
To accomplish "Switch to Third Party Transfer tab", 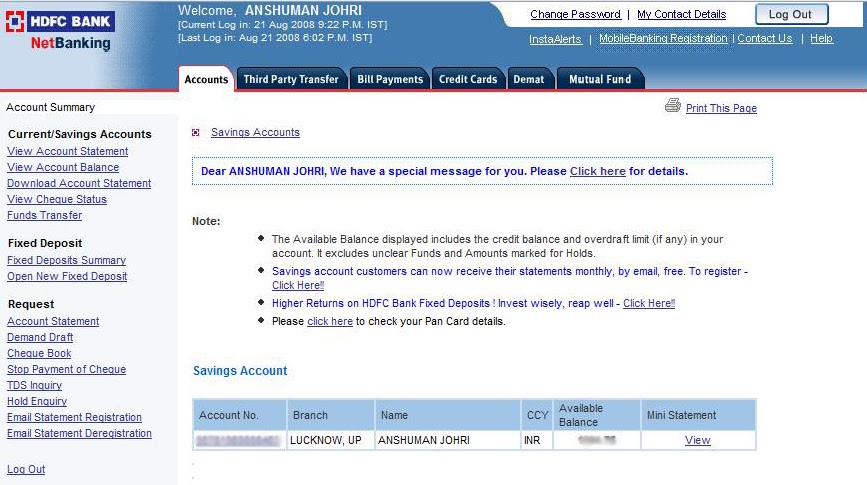I will pyautogui.click(x=291, y=79).
